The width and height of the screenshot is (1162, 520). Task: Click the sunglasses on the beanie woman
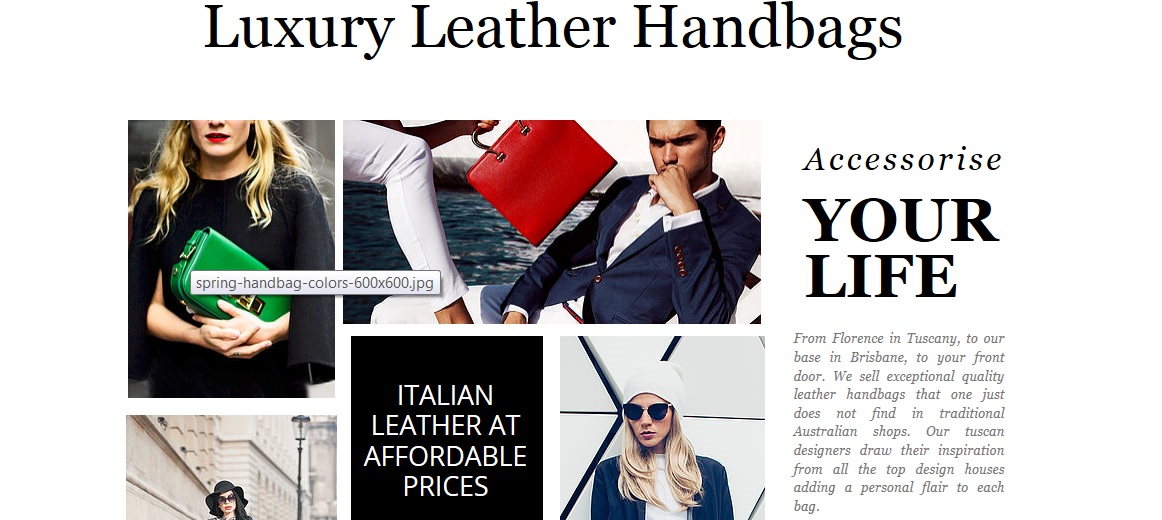(x=647, y=411)
